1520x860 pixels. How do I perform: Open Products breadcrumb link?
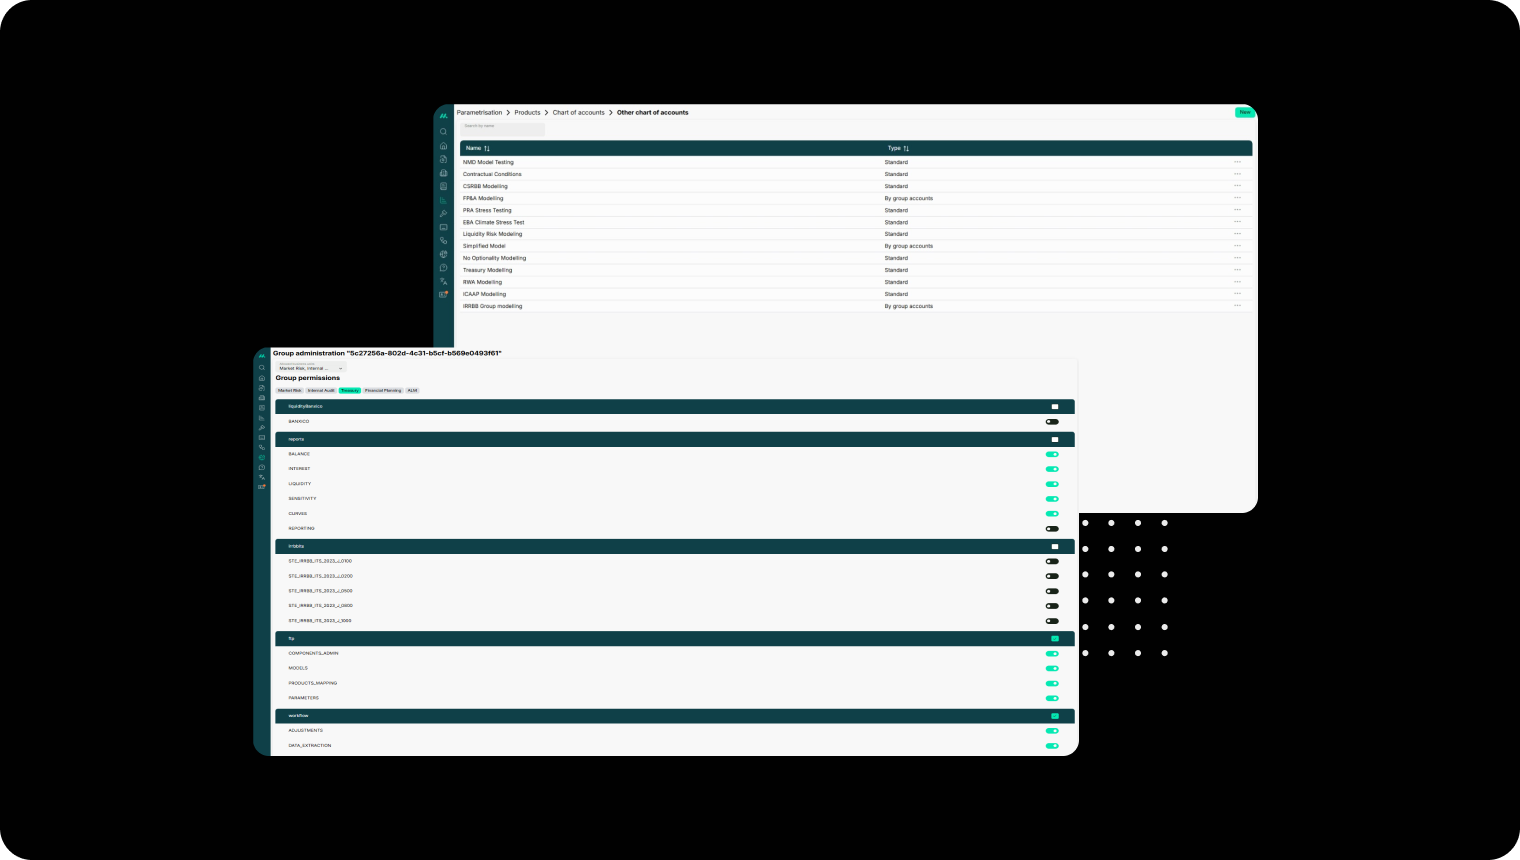pos(527,113)
